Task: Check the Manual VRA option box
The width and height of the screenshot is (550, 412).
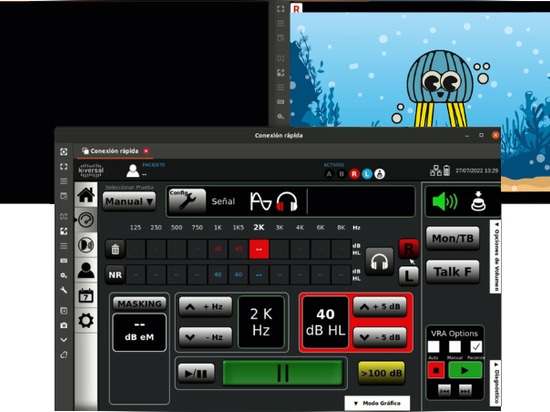Action: point(455,347)
